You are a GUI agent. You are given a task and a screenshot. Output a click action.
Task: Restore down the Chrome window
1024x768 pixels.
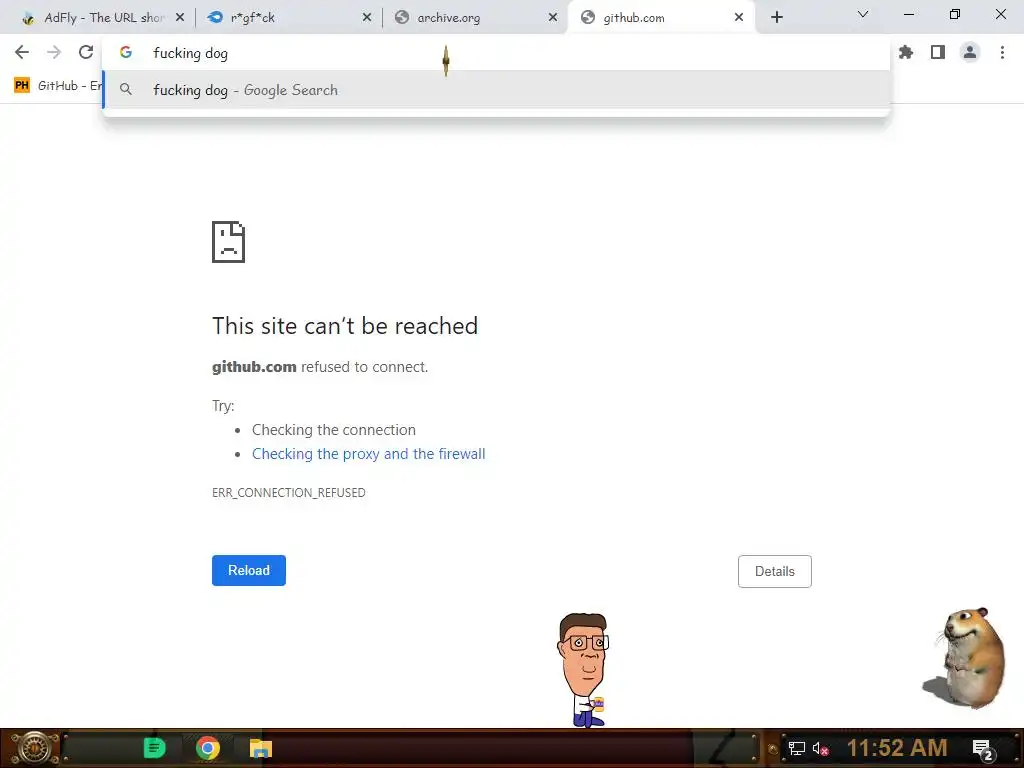coord(955,14)
